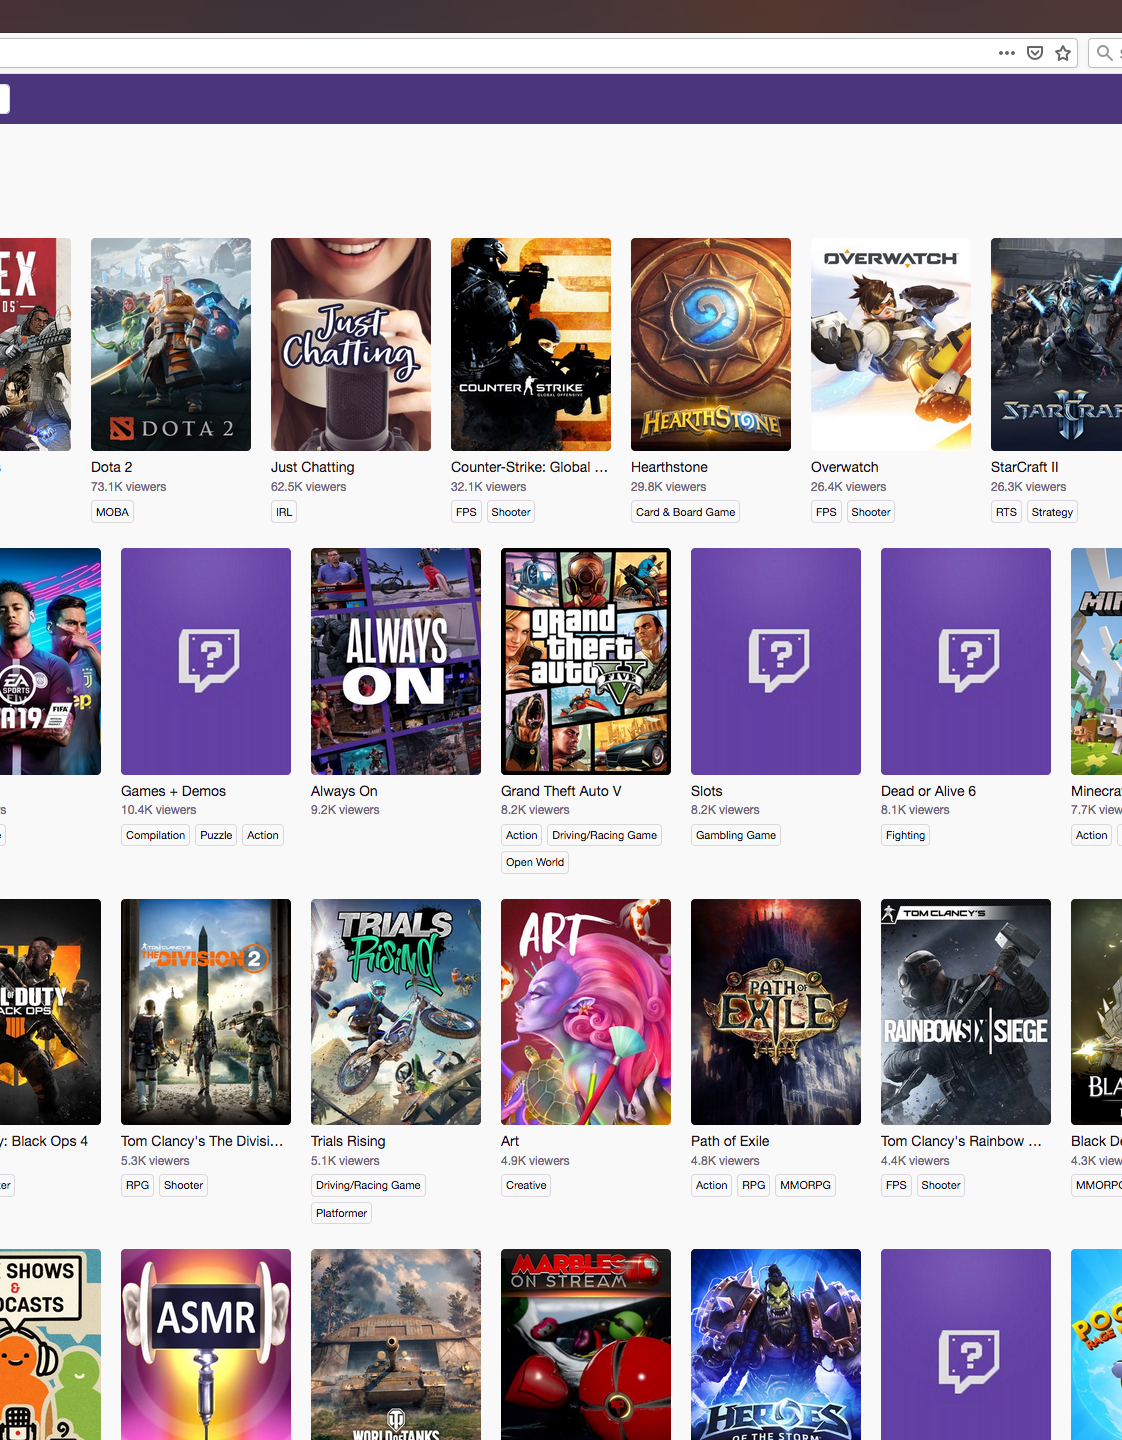Select the MOBA tag under Dota 2
The height and width of the screenshot is (1440, 1122).
pyautogui.click(x=112, y=512)
